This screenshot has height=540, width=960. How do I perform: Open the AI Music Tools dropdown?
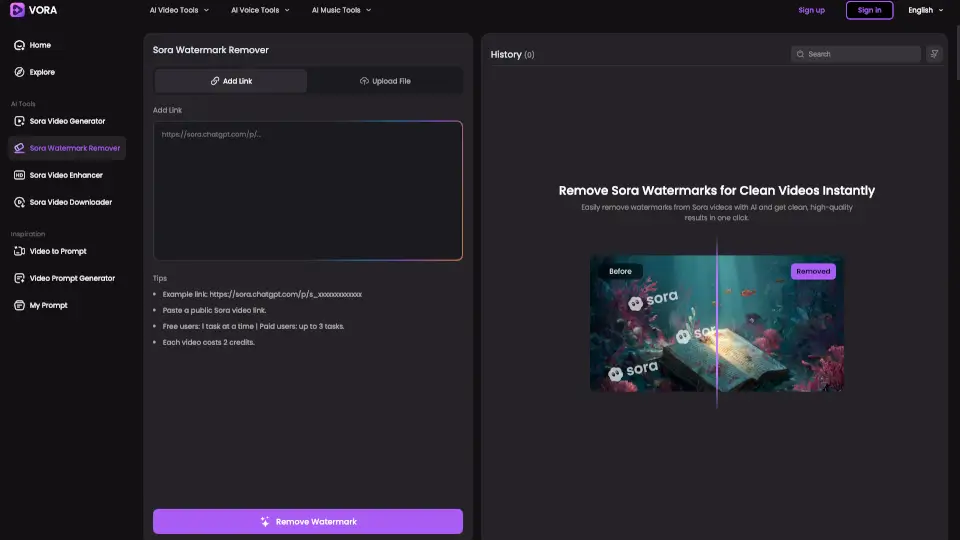click(x=341, y=10)
